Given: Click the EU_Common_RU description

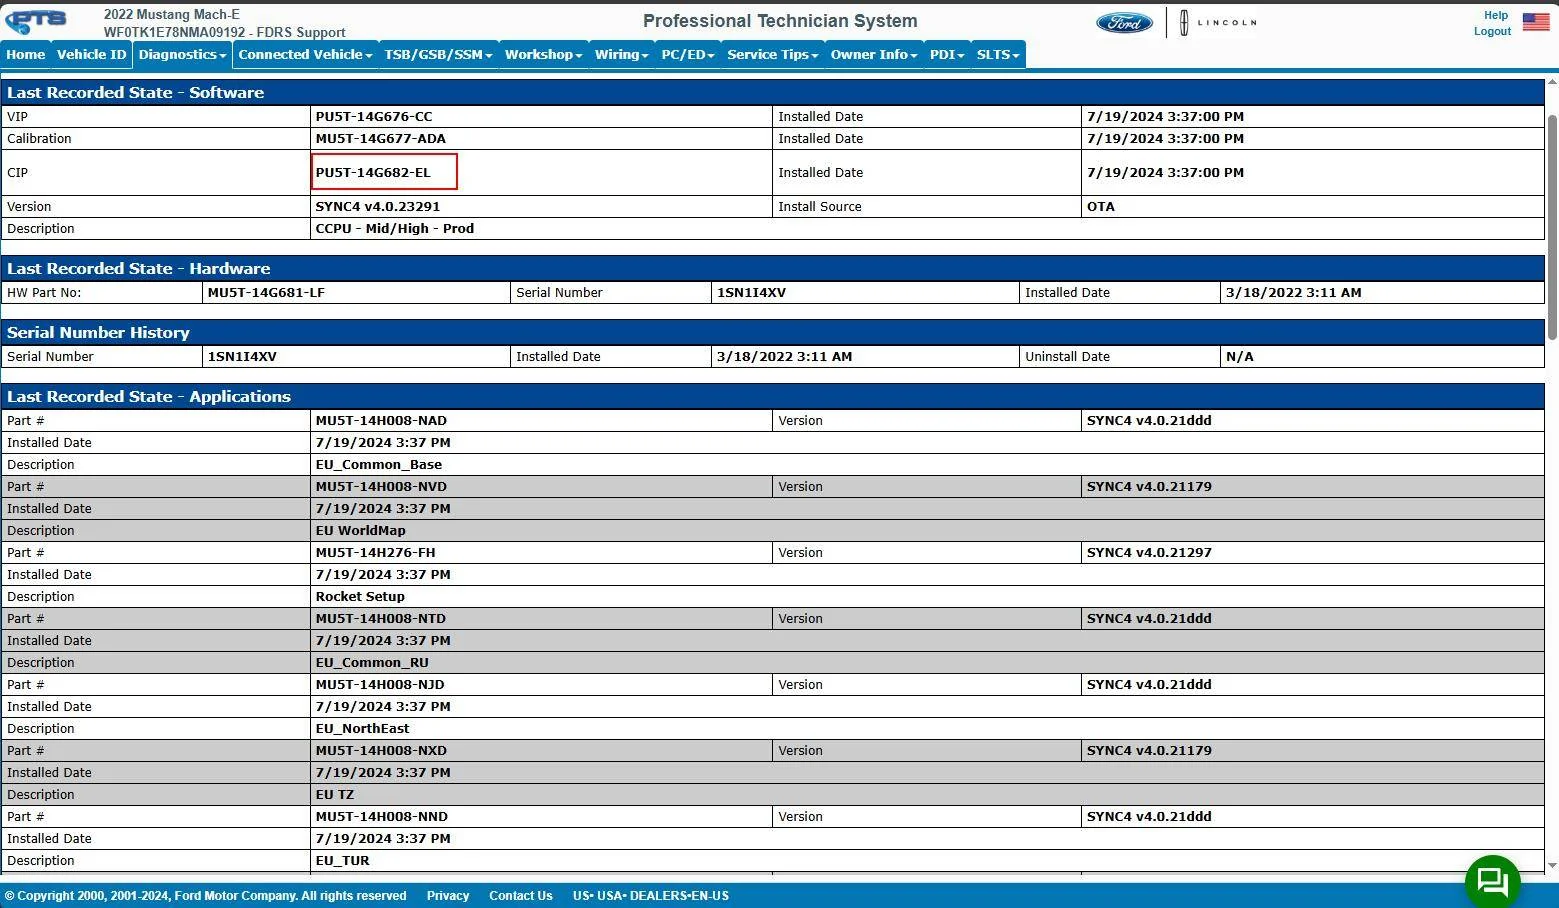Looking at the screenshot, I should tap(372, 662).
